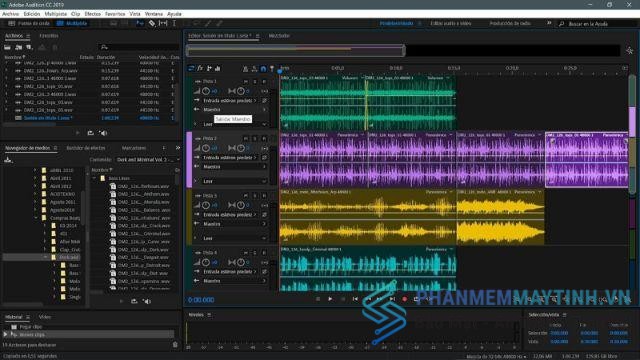
Task: Switch to Multipista view
Action: [x=72, y=23]
